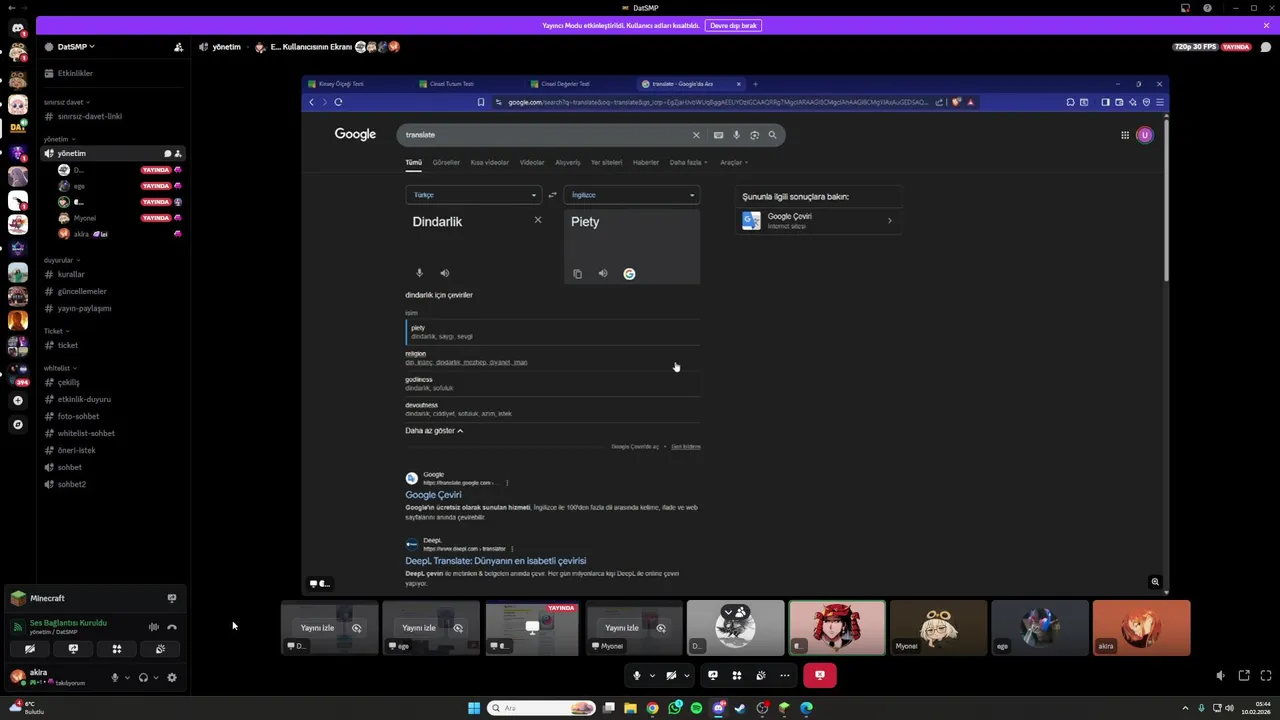This screenshot has height=720, width=1280.
Task: Click screen share icon in bottom call controls
Action: pyautogui.click(x=713, y=676)
